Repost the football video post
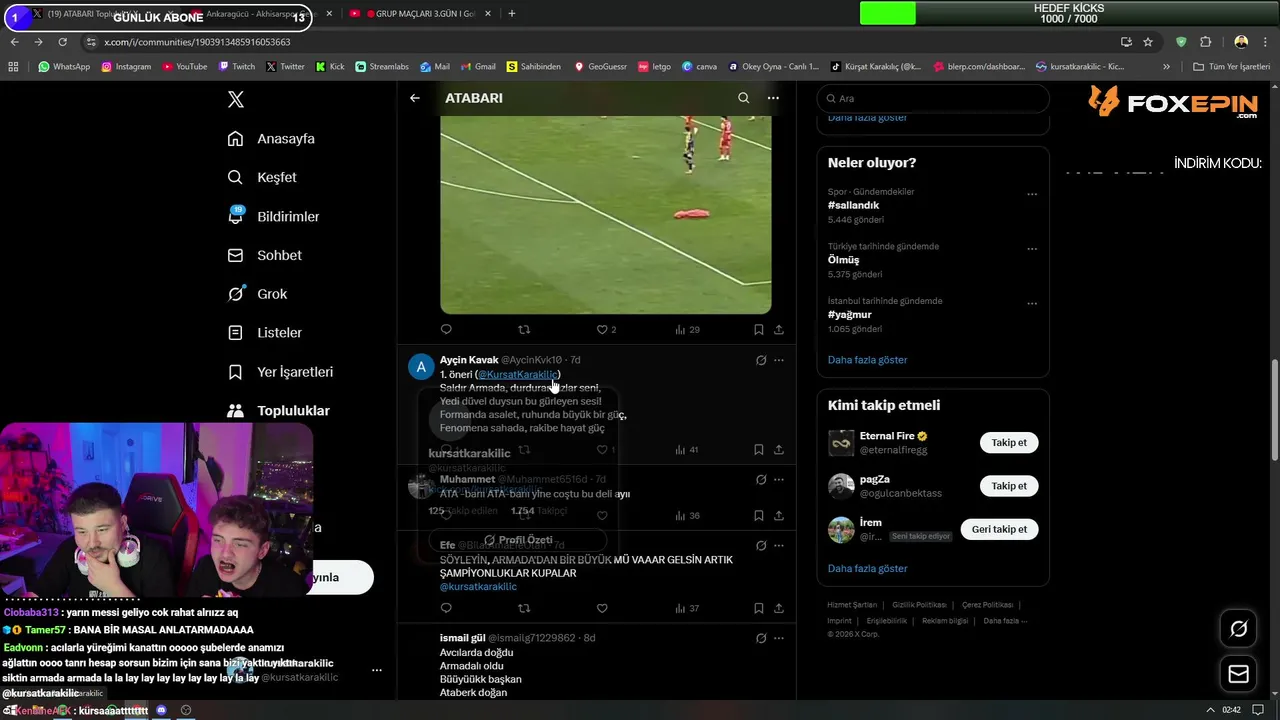Viewport: 1280px width, 720px height. [524, 329]
